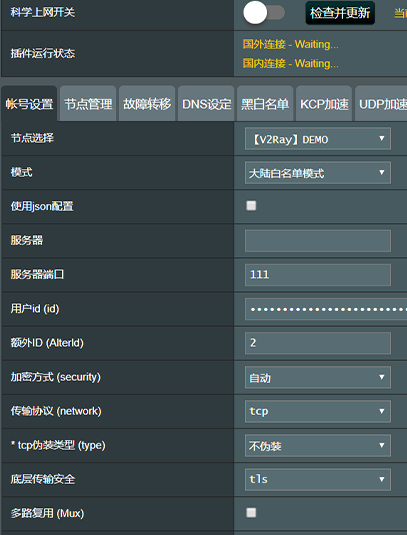Open the 节点管理 tab
Image resolution: width=407 pixels, height=535 pixels.
(x=88, y=104)
